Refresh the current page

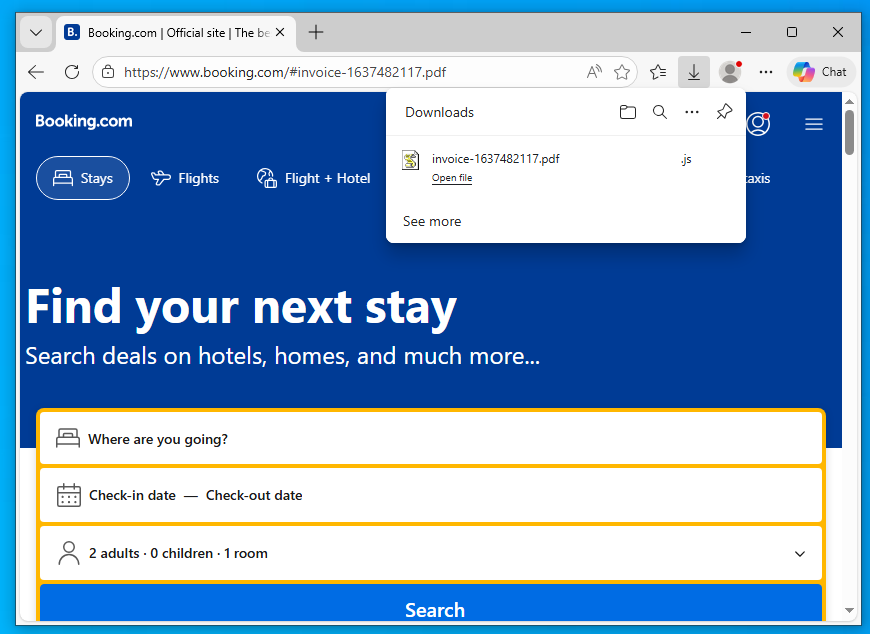72,72
